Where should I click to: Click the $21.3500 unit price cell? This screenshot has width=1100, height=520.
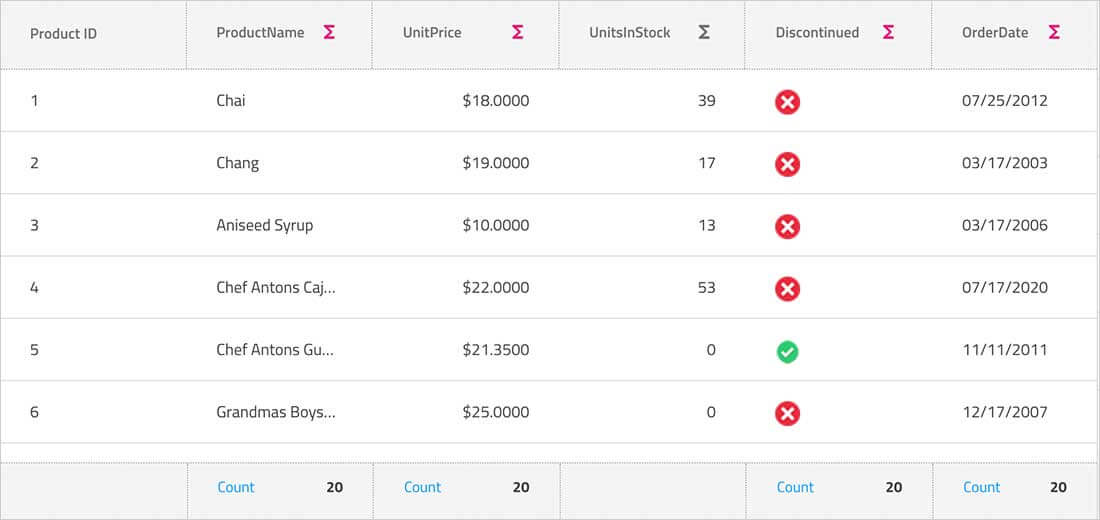[x=495, y=350]
